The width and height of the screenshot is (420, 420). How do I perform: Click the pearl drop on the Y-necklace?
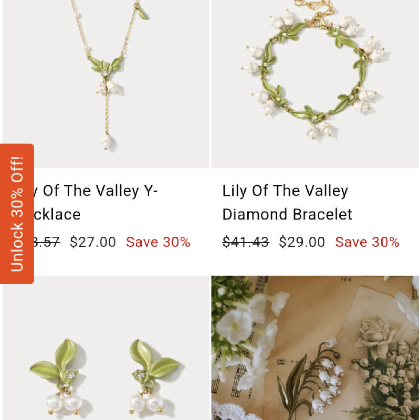pos(107,142)
